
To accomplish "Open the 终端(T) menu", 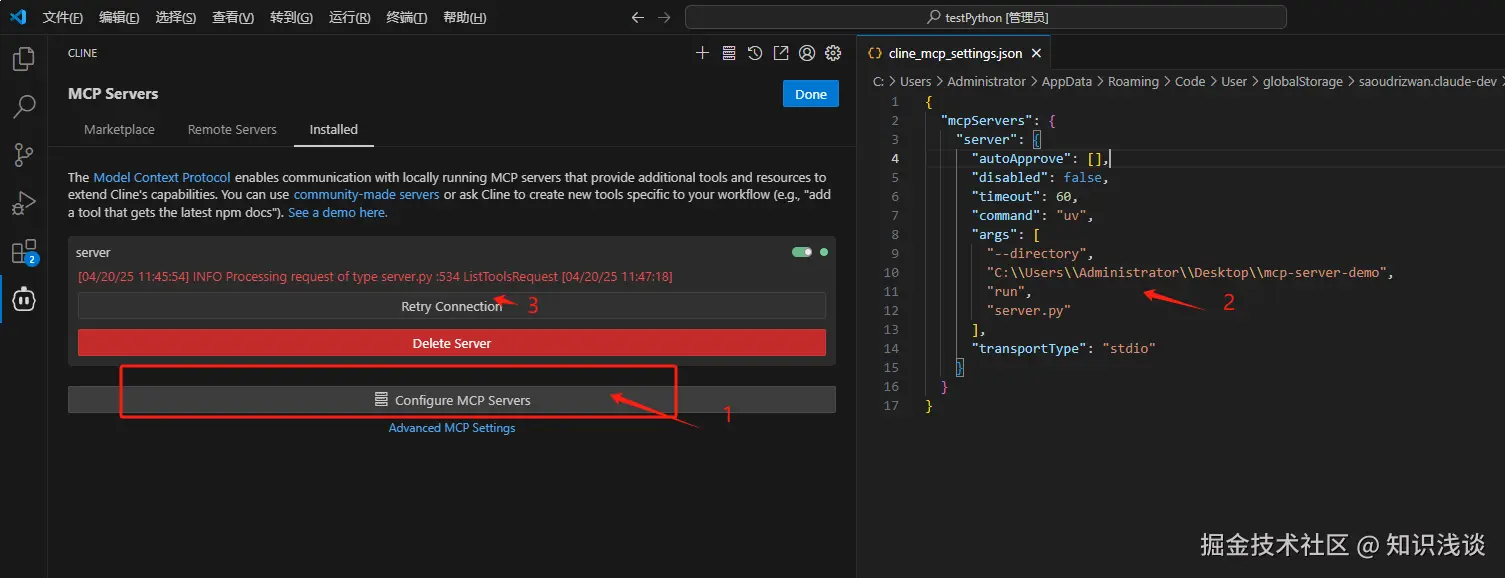I will tap(406, 18).
